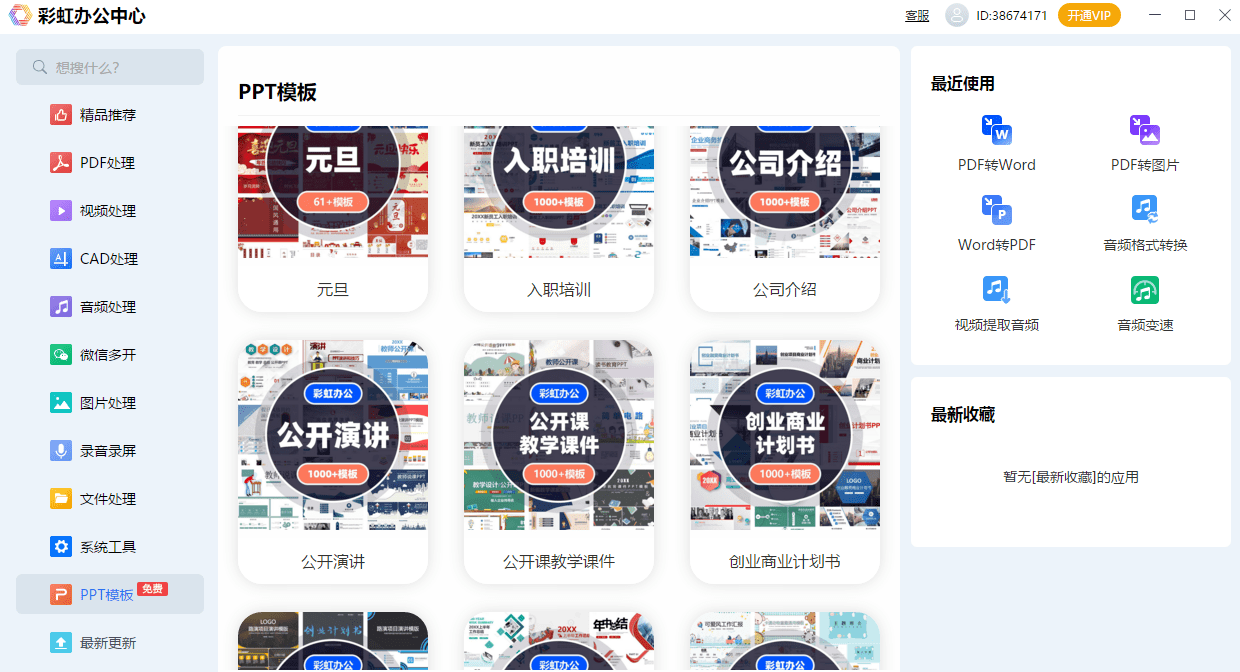Click the 音频处理 music note icon
The image size is (1240, 672).
coord(61,307)
